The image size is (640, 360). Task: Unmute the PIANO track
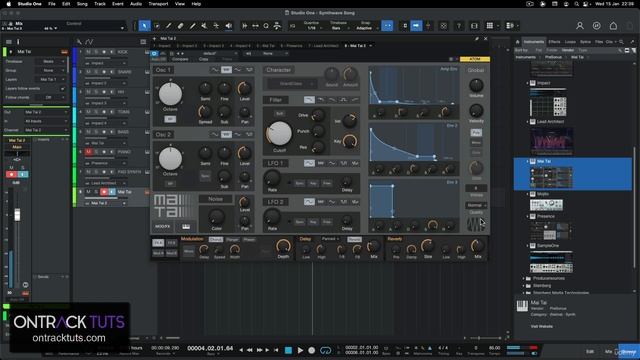coord(88,152)
